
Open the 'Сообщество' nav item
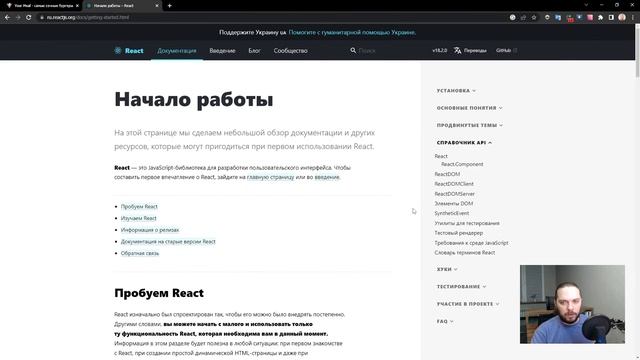(290, 51)
